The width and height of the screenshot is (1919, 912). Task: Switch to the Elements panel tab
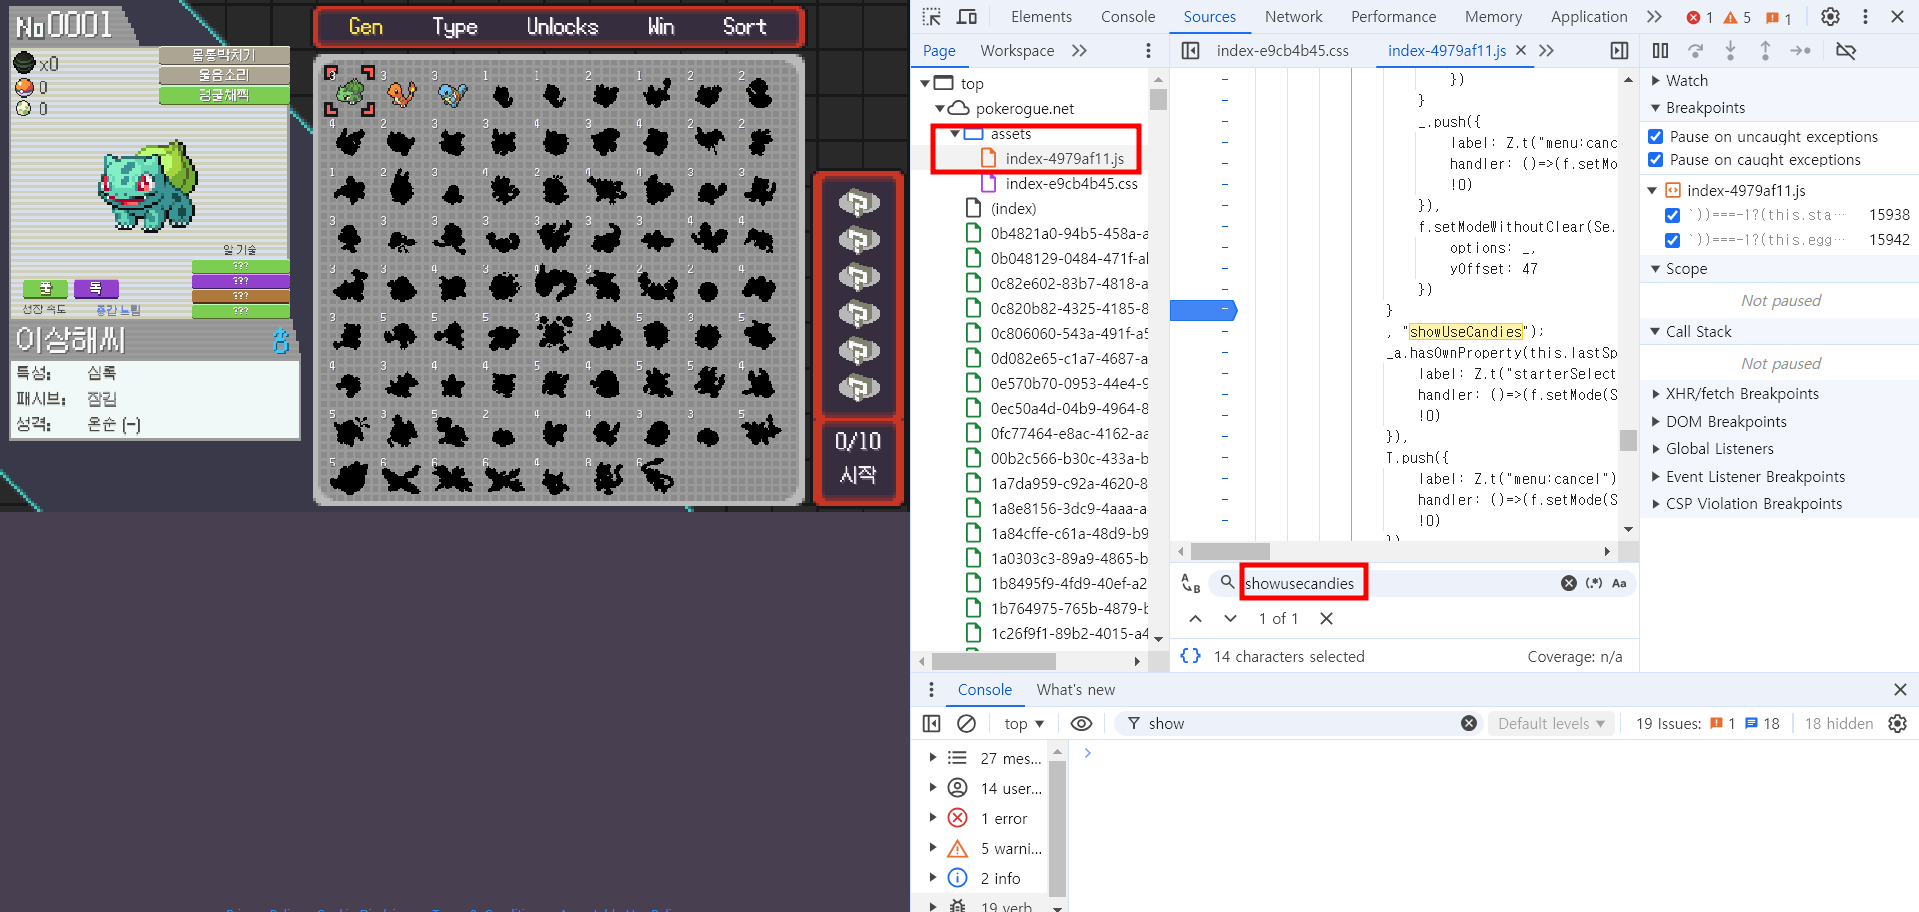[1041, 17]
